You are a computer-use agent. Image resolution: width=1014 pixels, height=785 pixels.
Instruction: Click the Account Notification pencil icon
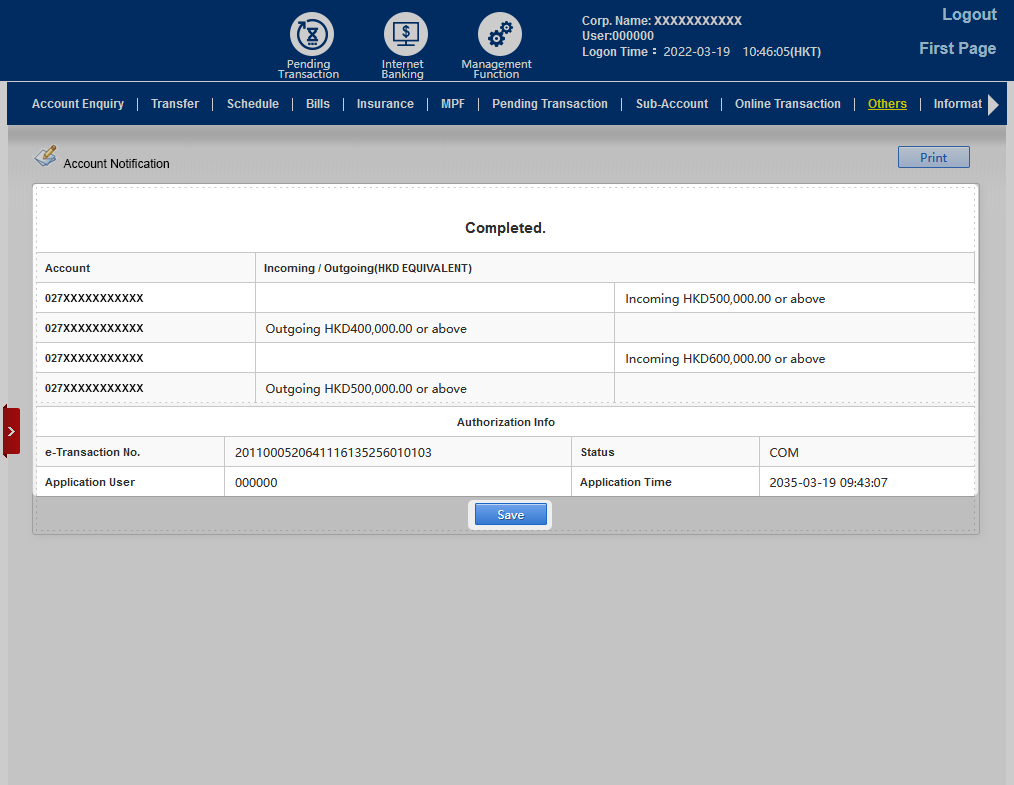tap(46, 156)
